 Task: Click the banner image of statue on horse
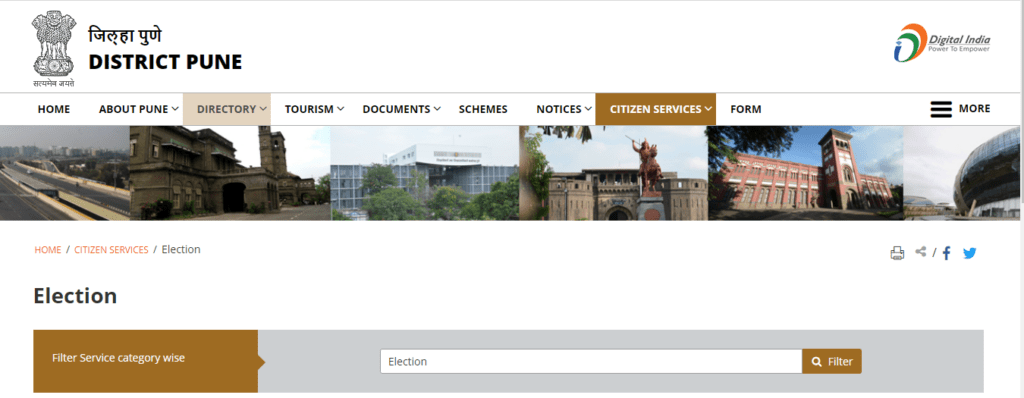coord(613,173)
